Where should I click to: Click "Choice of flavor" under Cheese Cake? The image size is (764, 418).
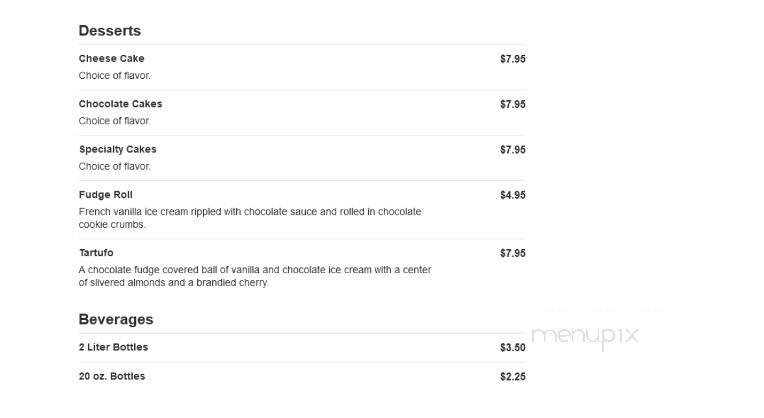click(x=114, y=76)
